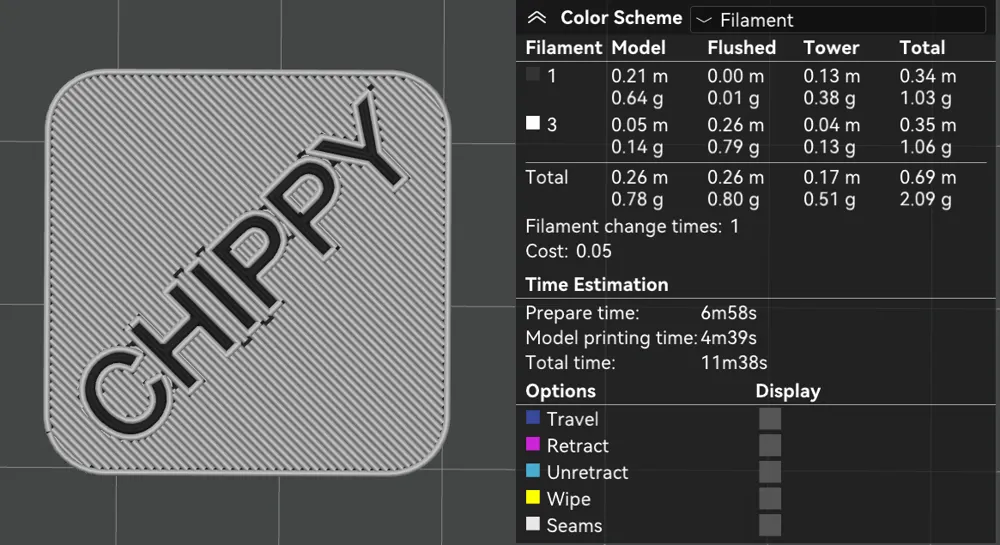Click the Cost: 0.05 line
Screen dimensions: 1000x545
568,251
